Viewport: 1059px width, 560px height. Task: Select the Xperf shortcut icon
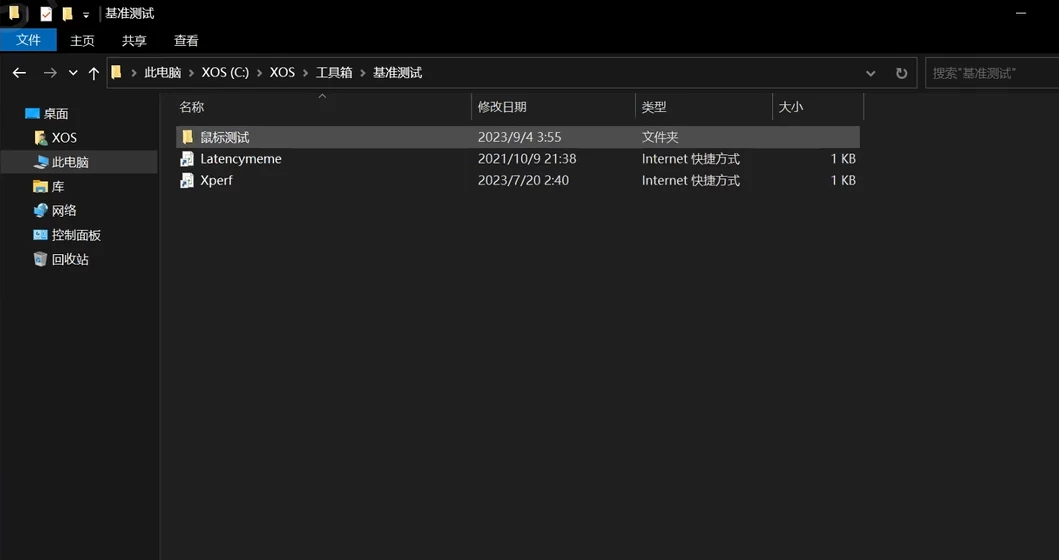tap(187, 181)
